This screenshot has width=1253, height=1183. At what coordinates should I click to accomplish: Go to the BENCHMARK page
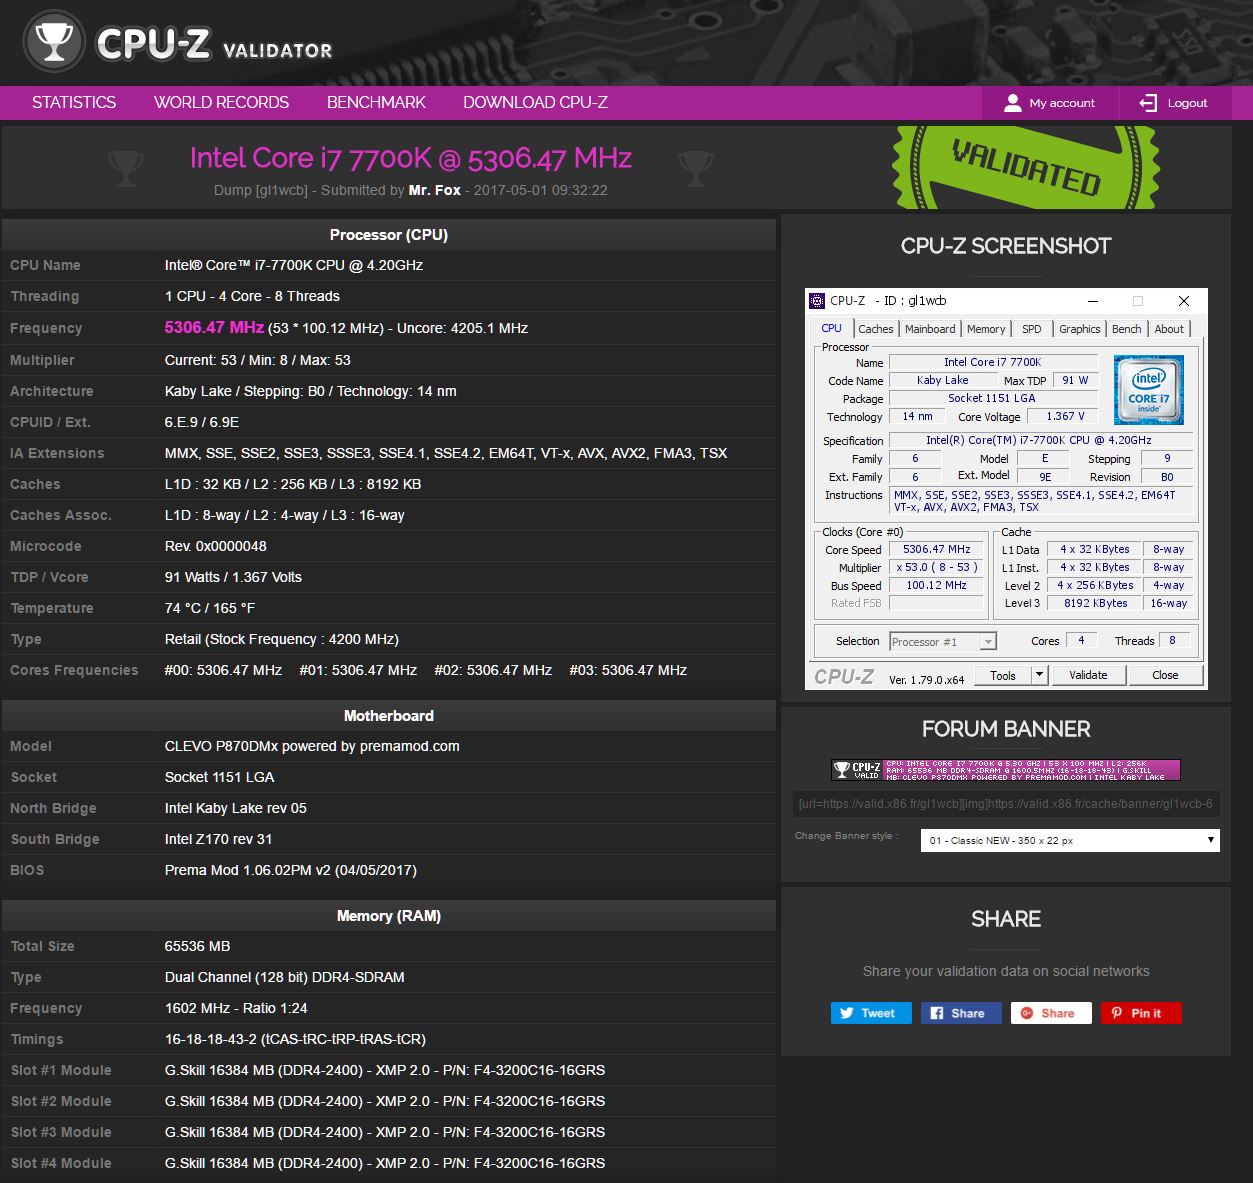376,102
